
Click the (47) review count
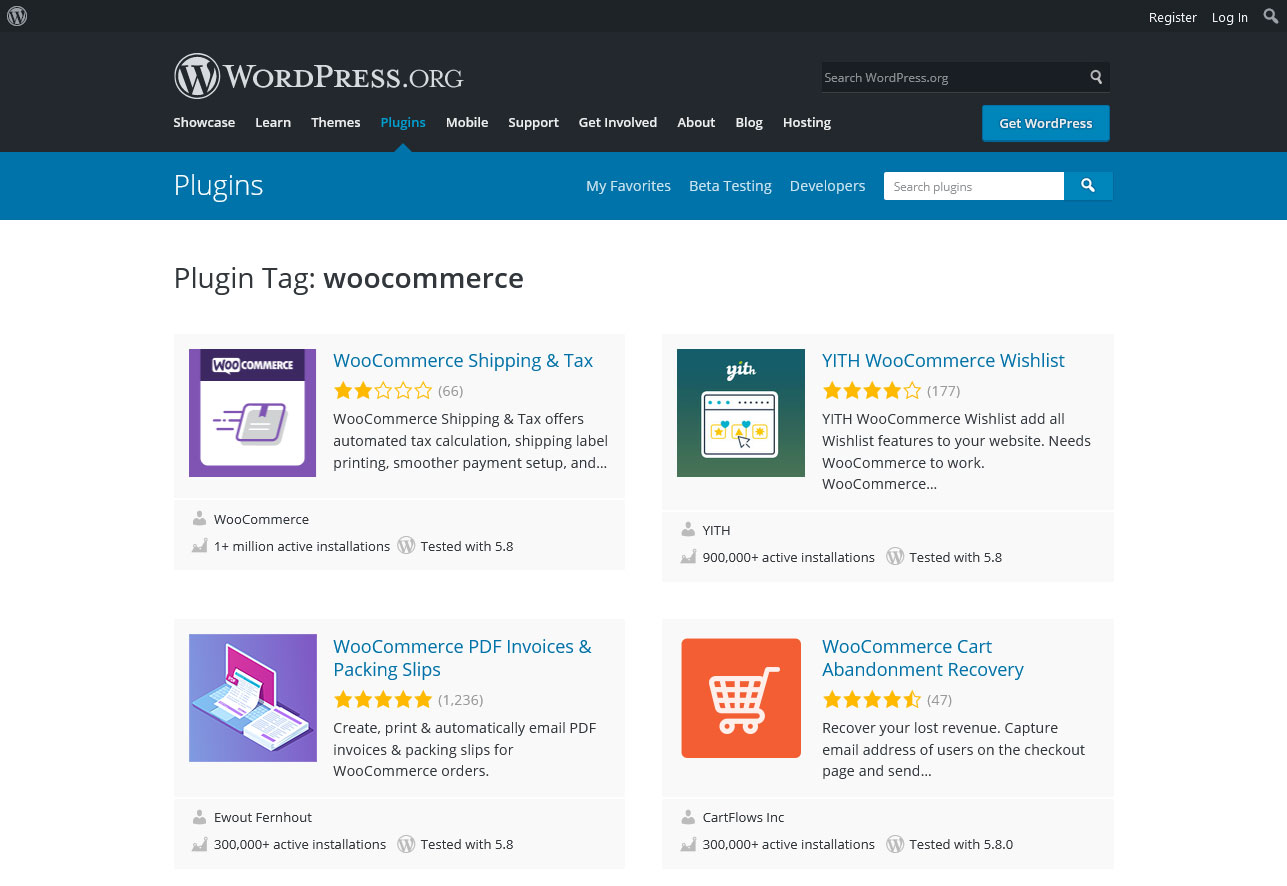click(939, 700)
